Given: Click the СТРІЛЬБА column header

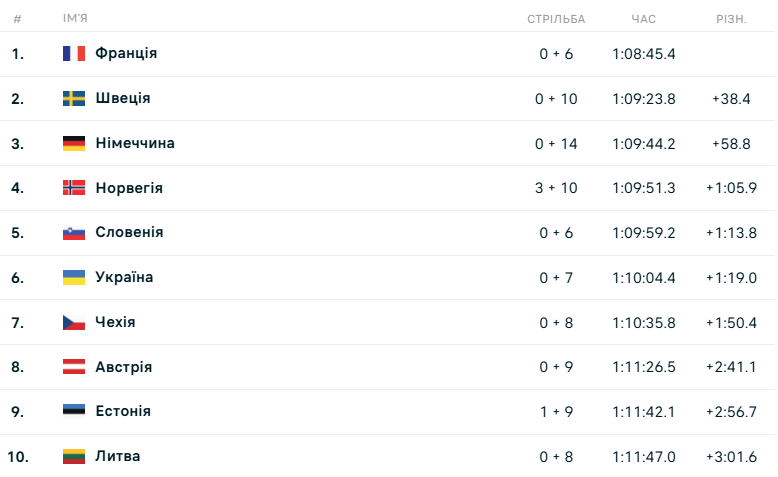Looking at the screenshot, I should [556, 19].
